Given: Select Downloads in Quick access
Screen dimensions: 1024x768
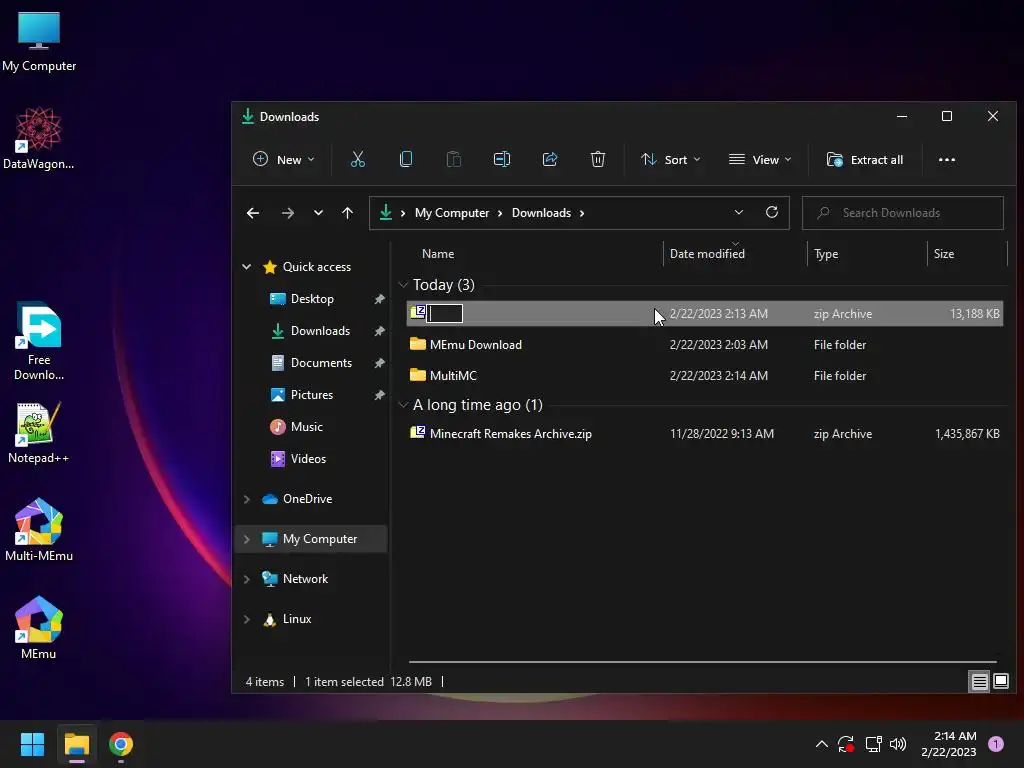Looking at the screenshot, I should click(320, 330).
